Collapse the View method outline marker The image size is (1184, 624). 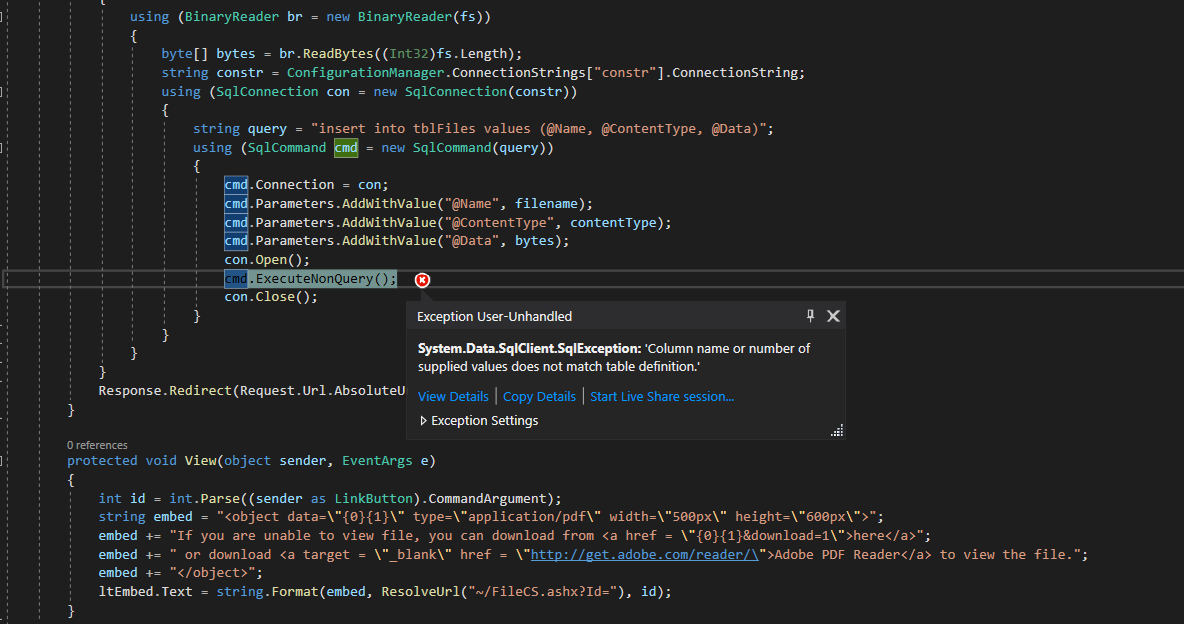click(2, 461)
